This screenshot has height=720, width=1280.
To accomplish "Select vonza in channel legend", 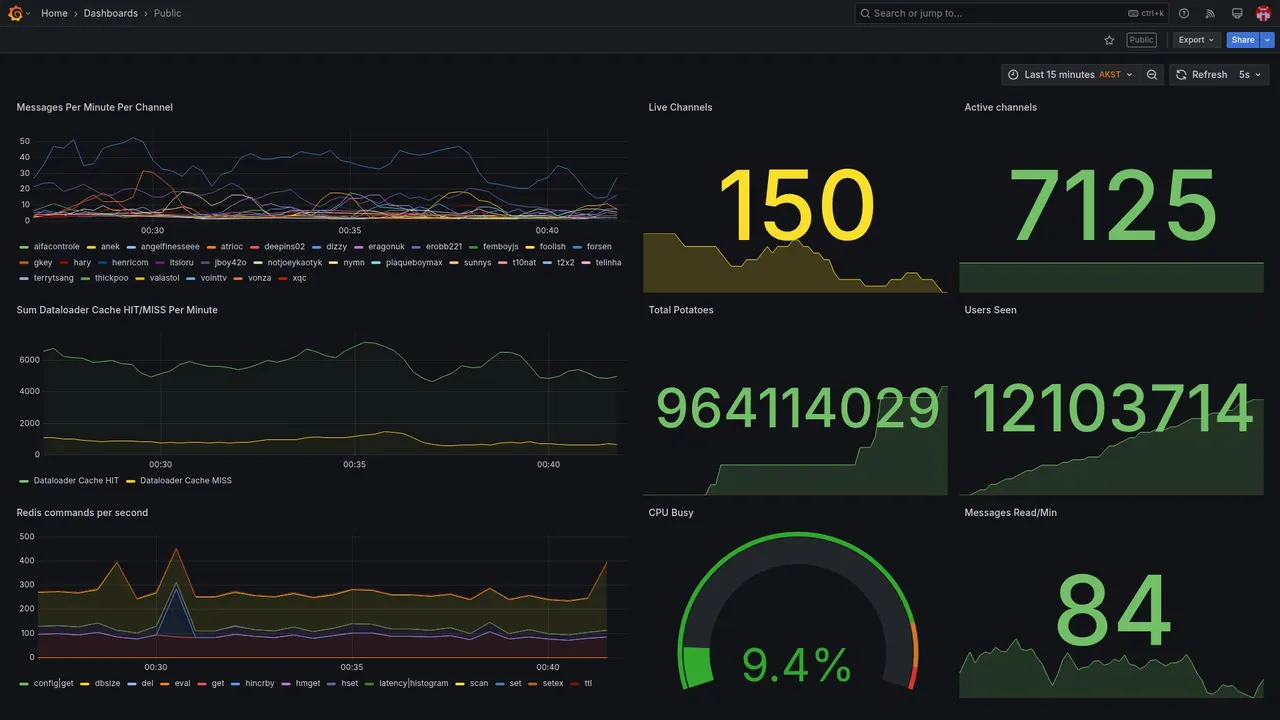I will coord(259,278).
